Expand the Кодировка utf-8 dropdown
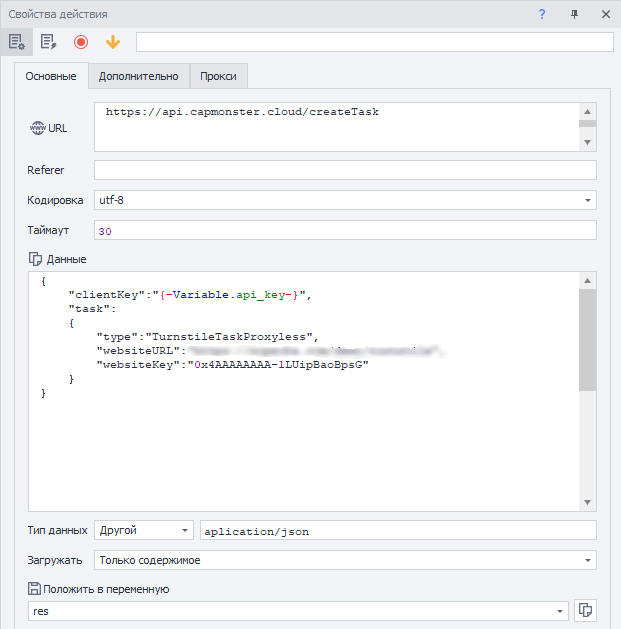The width and height of the screenshot is (621, 629). [586, 200]
